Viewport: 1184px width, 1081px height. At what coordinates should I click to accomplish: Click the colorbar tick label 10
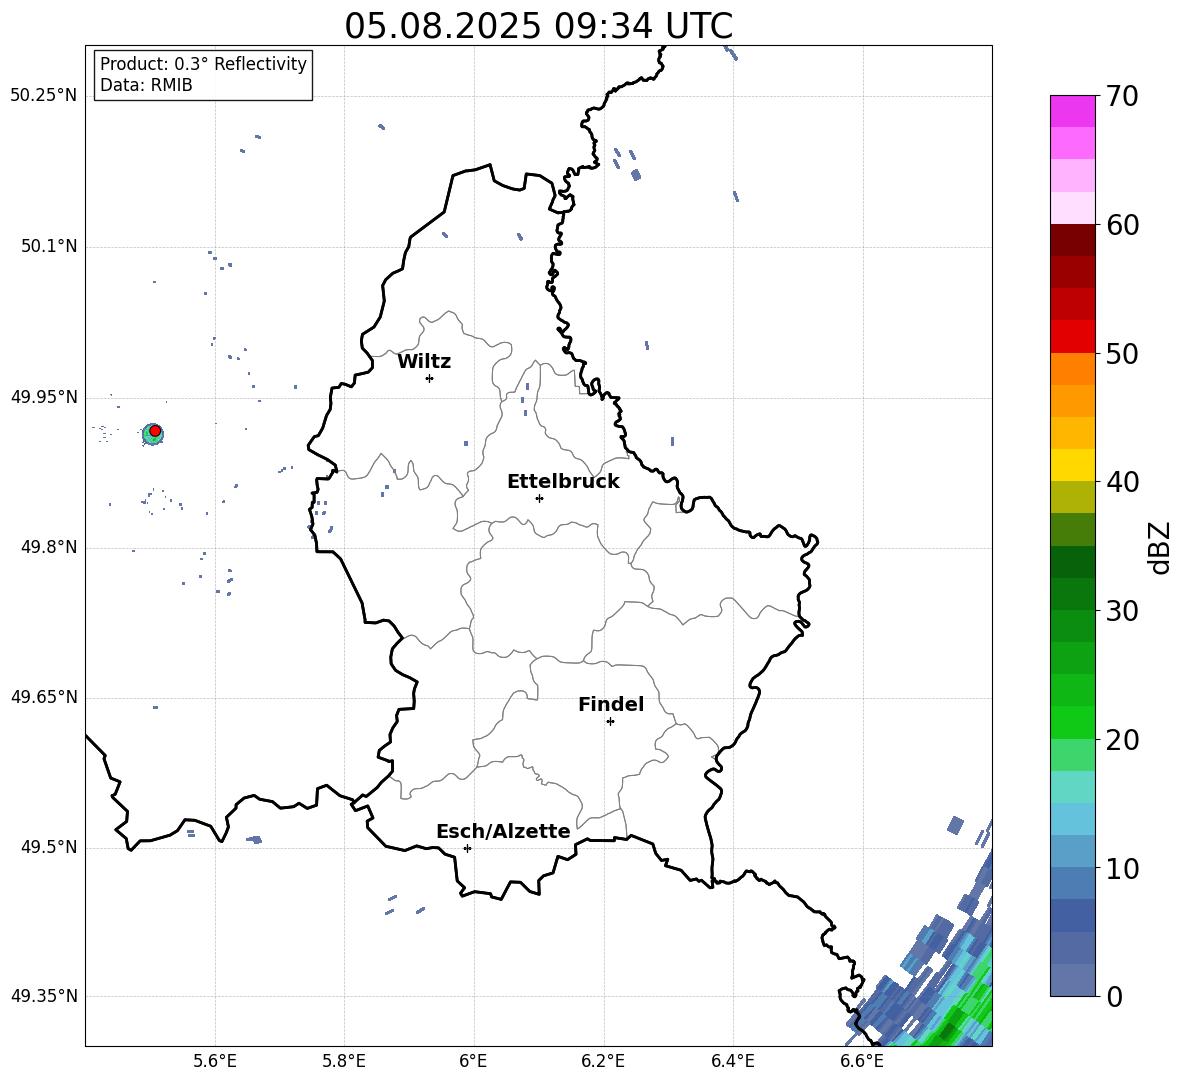(x=1121, y=868)
